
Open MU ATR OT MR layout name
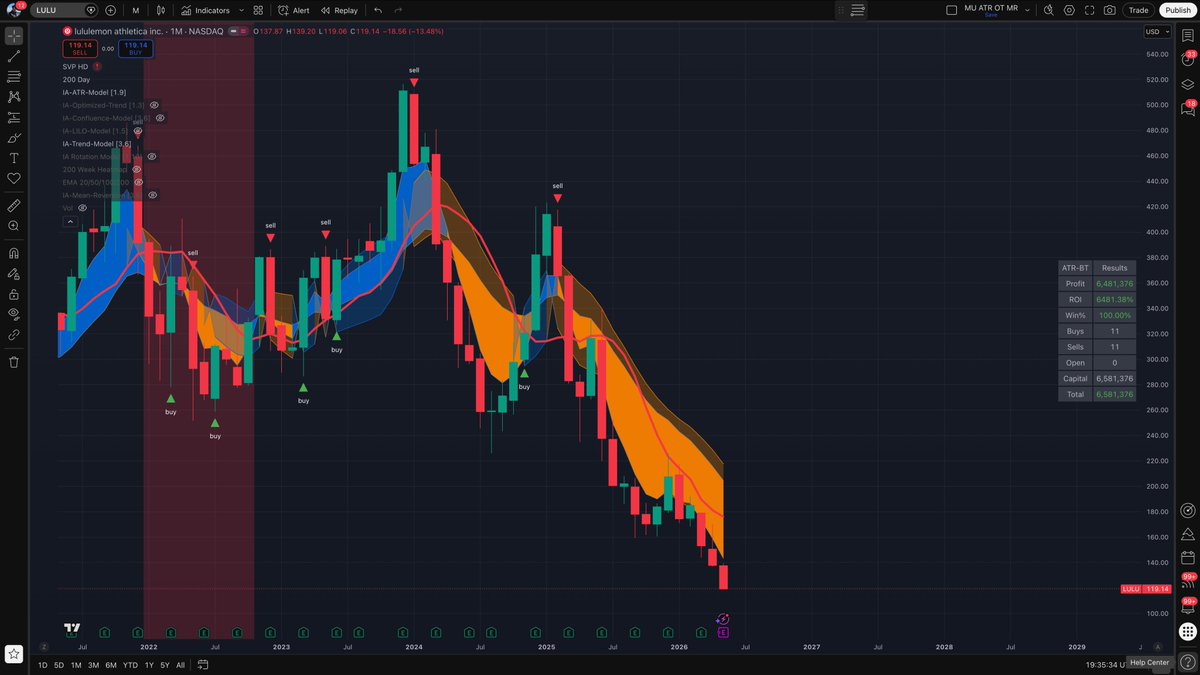click(x=991, y=8)
